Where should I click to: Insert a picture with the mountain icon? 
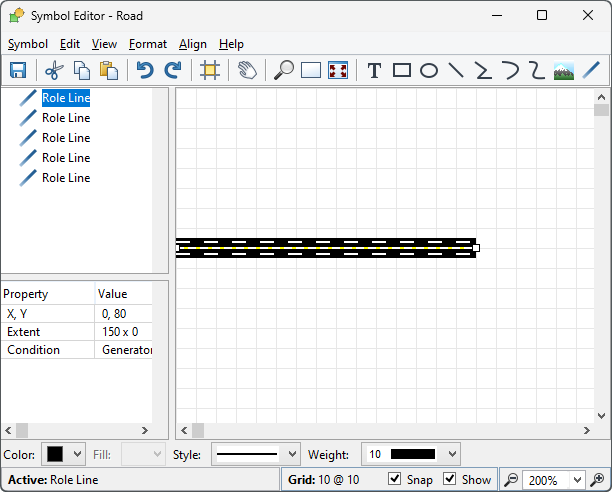click(564, 71)
